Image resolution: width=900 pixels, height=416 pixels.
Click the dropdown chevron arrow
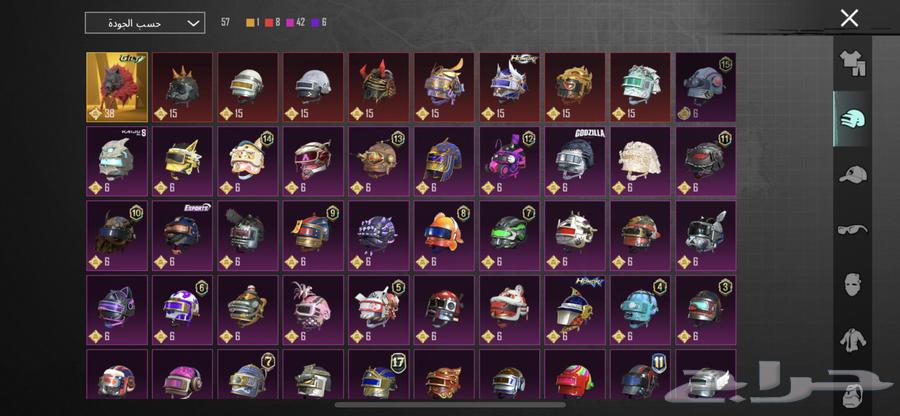point(194,24)
